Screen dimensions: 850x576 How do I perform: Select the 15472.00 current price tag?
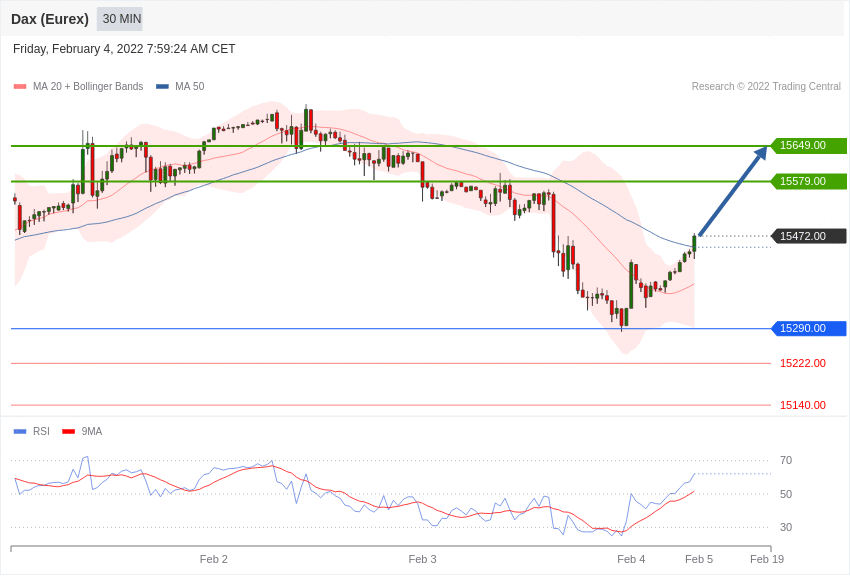pyautogui.click(x=808, y=236)
